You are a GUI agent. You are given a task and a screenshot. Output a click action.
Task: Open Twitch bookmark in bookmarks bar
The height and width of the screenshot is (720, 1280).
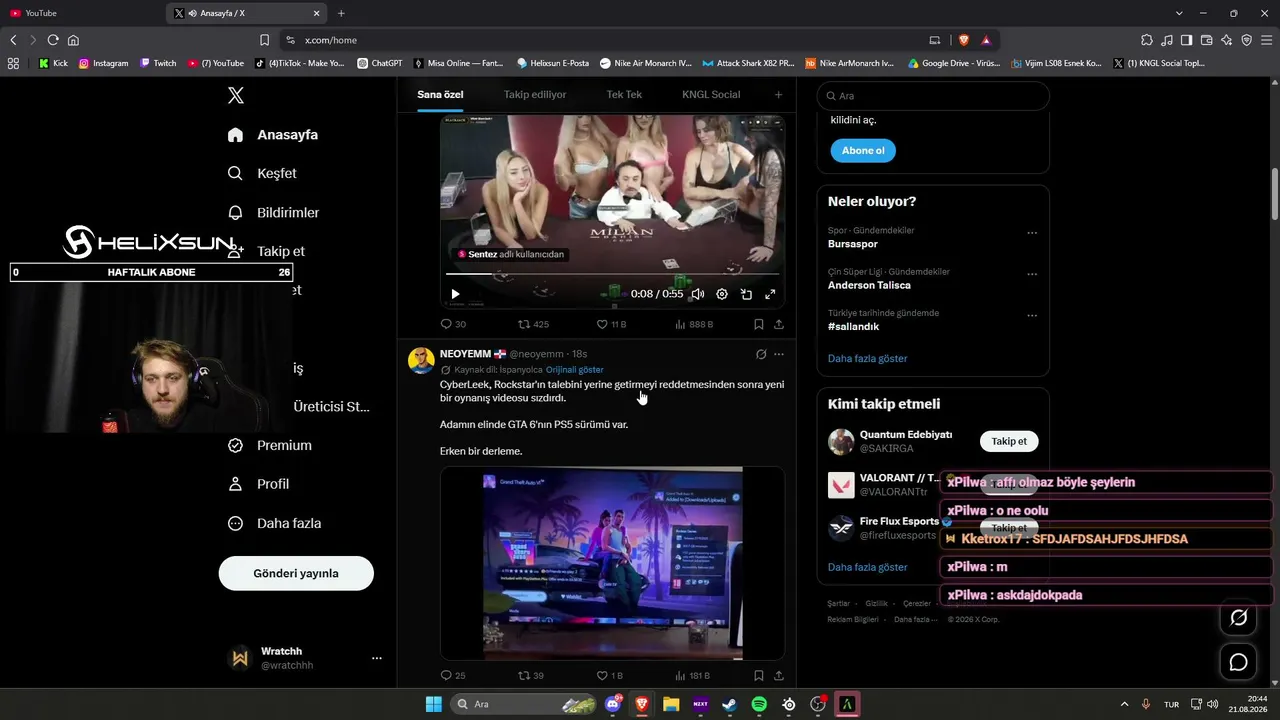158,63
